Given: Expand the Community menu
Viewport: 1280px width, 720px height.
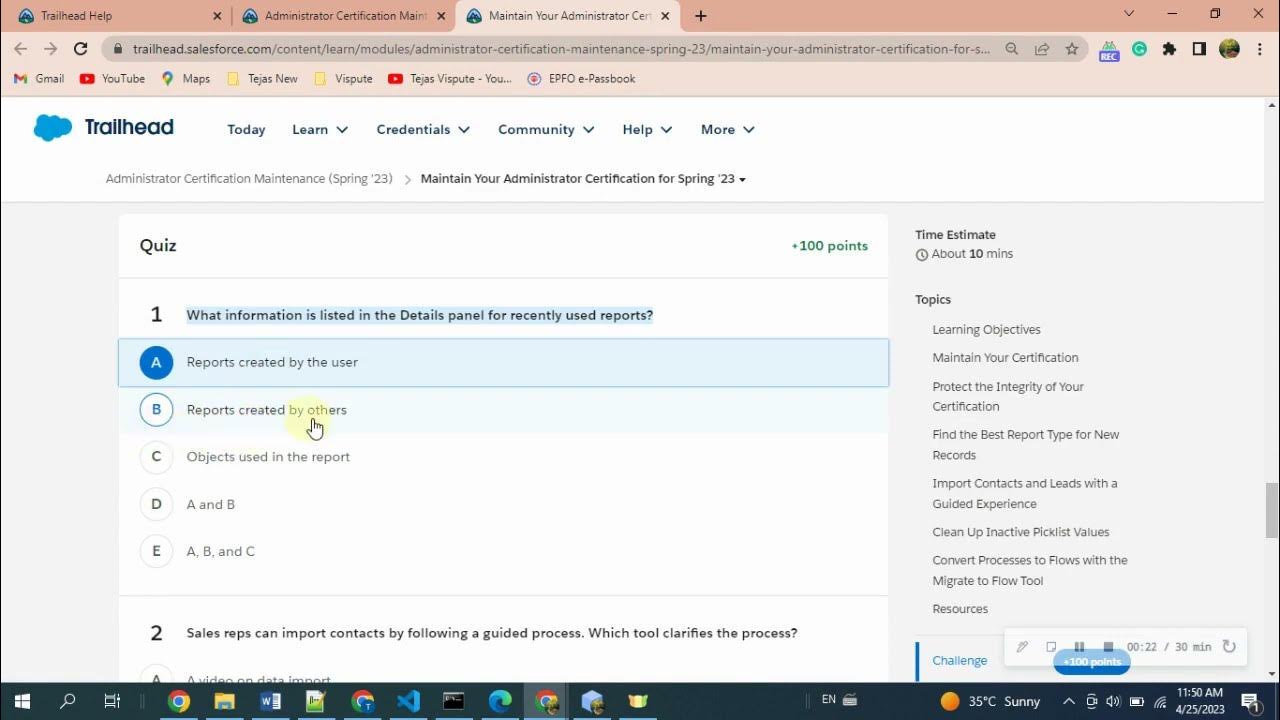Looking at the screenshot, I should 546,129.
